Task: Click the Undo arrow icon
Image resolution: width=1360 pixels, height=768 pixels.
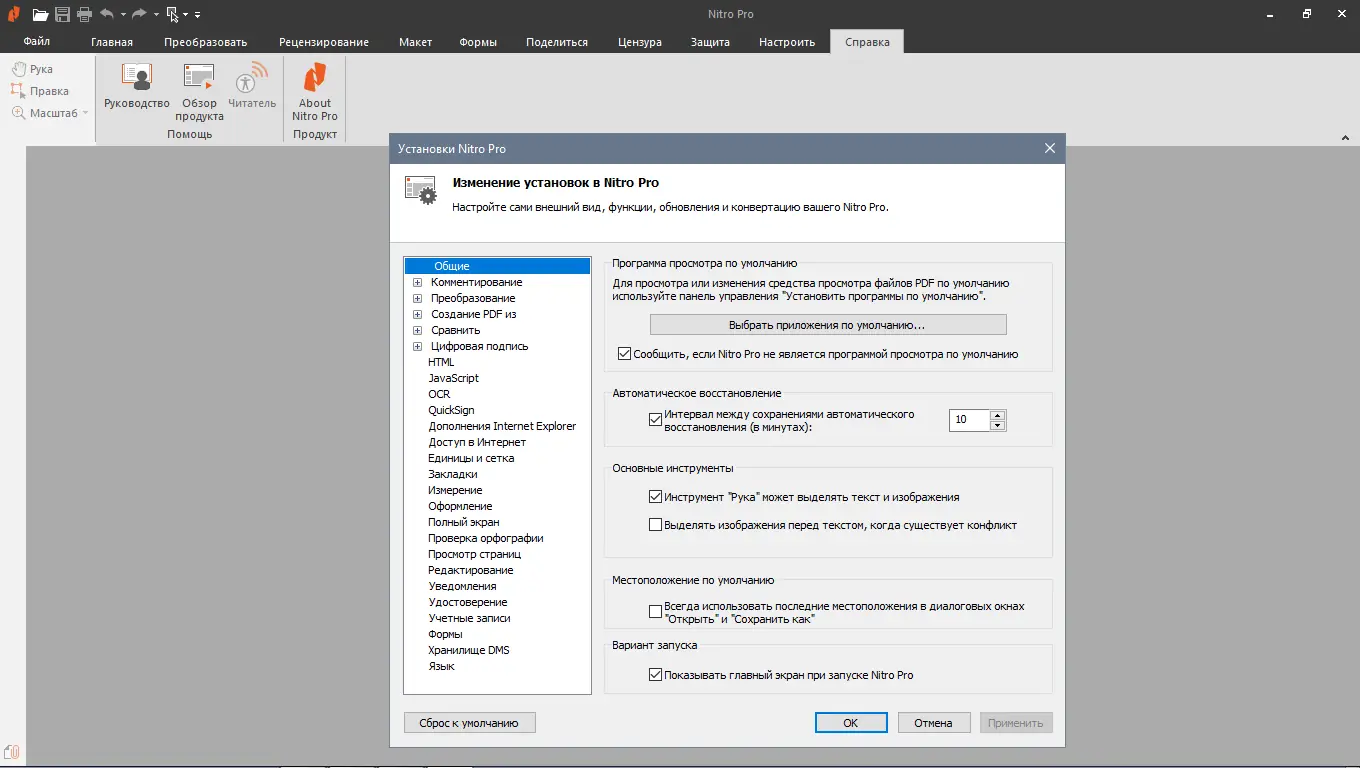Action: (107, 14)
